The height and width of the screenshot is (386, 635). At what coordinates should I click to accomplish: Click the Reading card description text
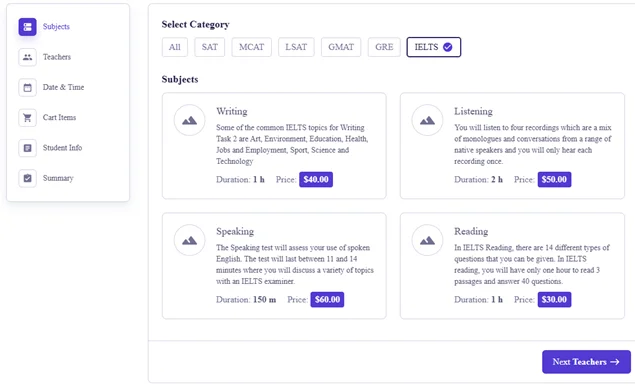pyautogui.click(x=532, y=264)
